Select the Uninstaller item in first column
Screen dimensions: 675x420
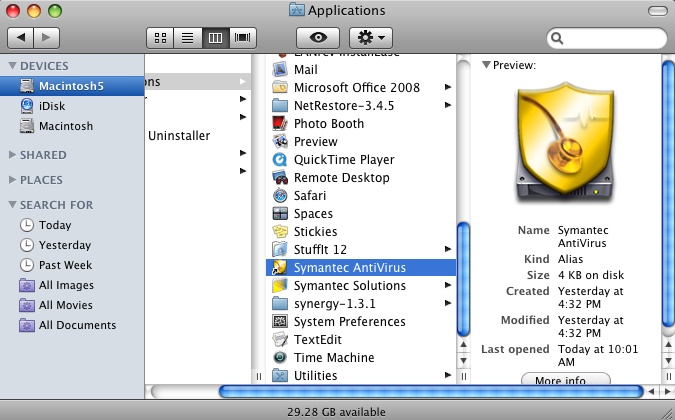pyautogui.click(x=179, y=136)
